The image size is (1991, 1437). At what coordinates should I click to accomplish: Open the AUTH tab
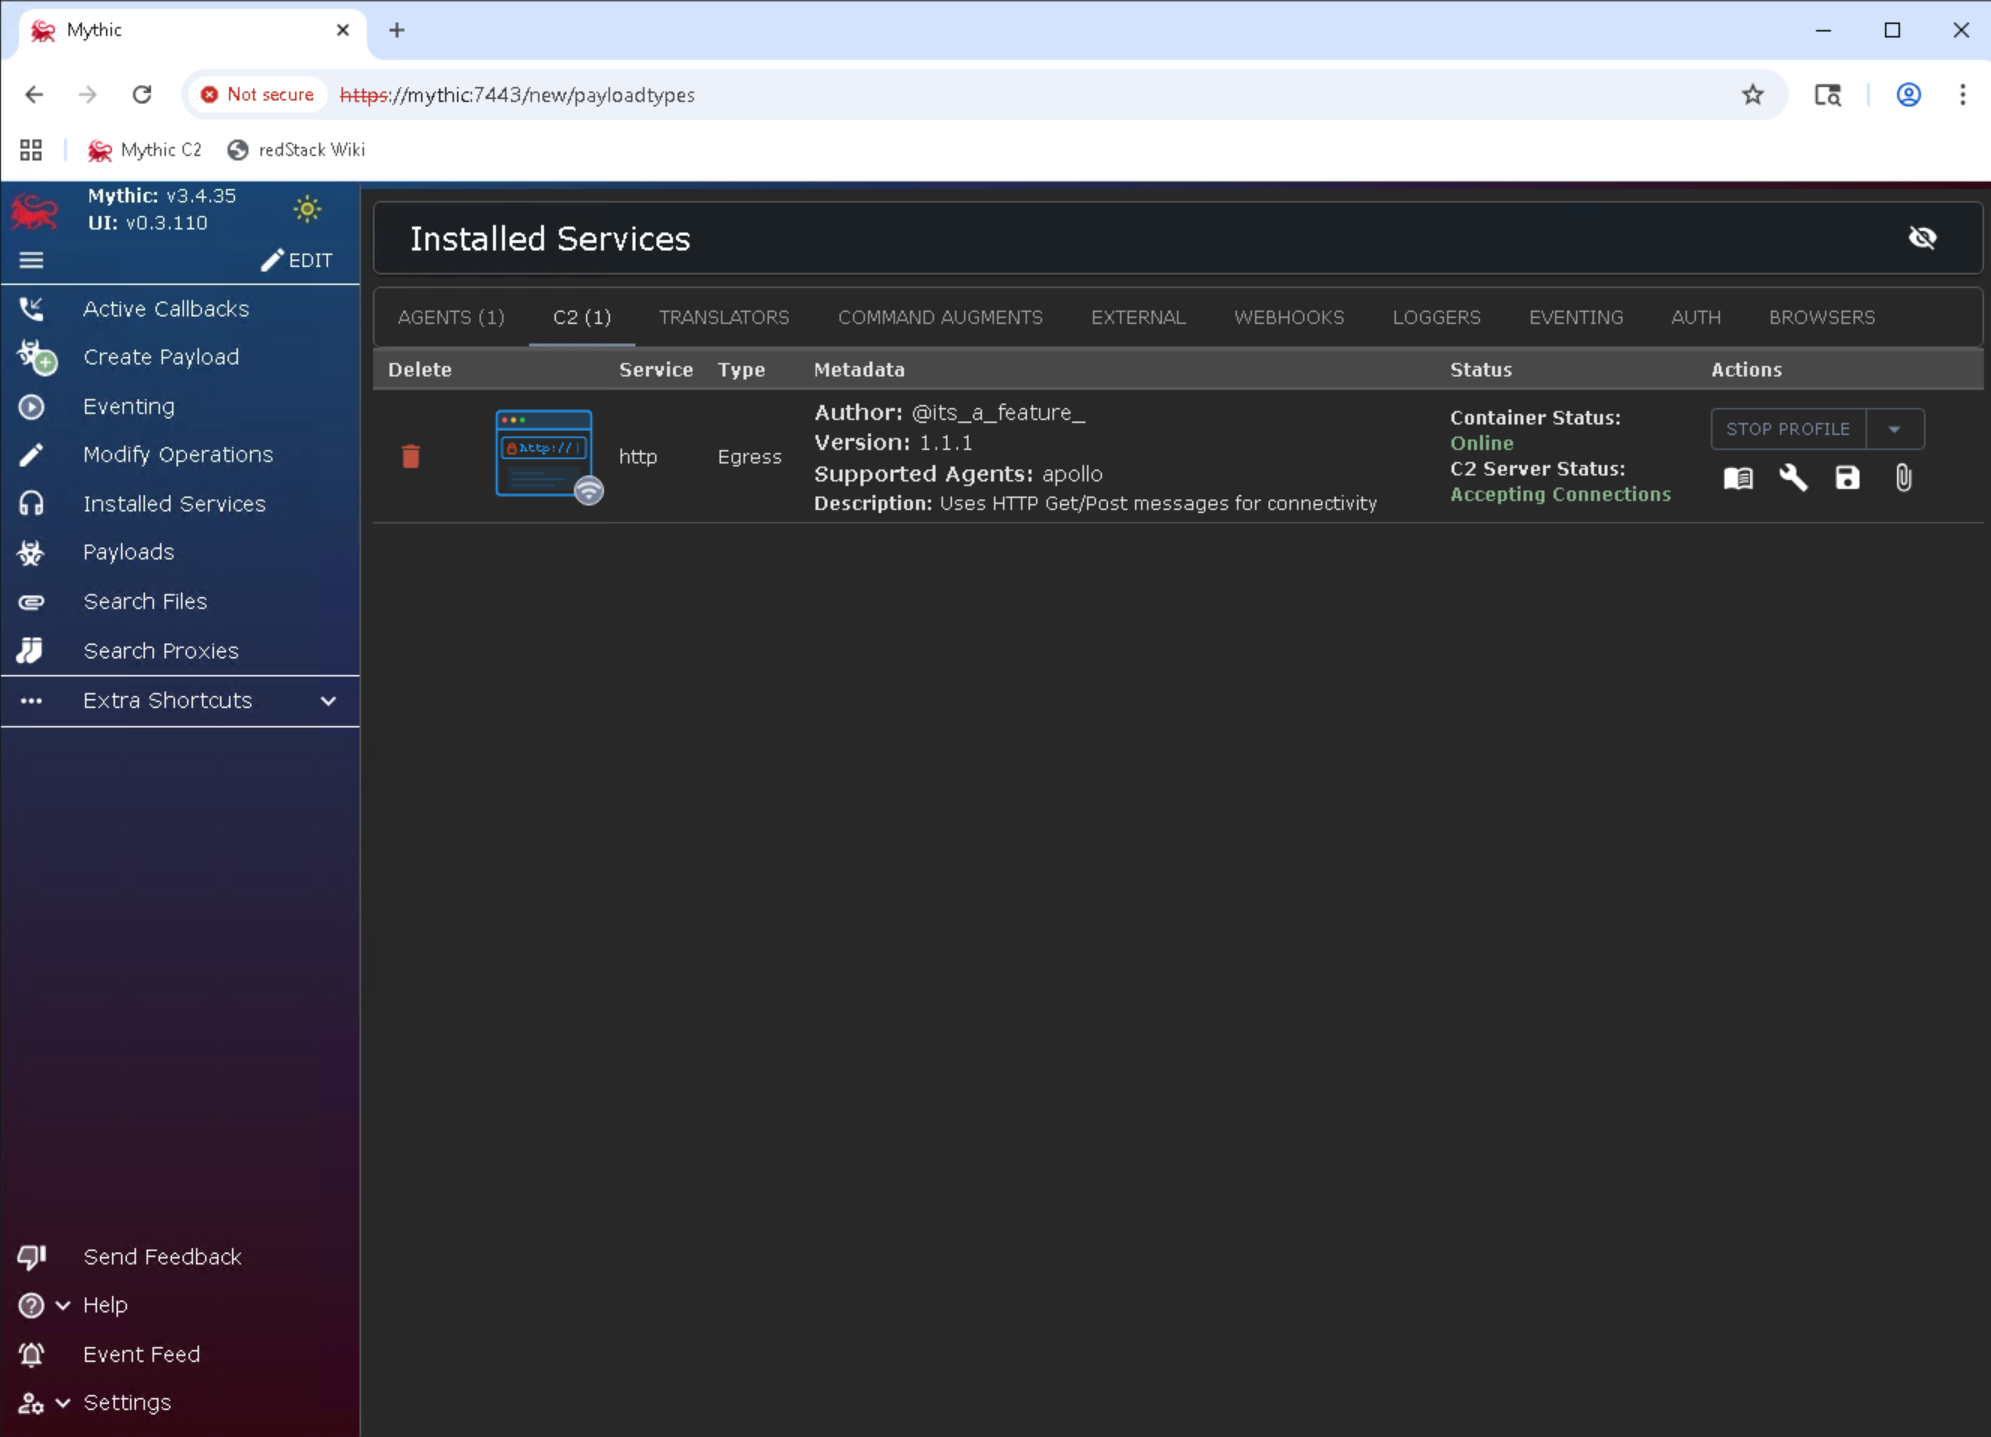pyautogui.click(x=1696, y=317)
